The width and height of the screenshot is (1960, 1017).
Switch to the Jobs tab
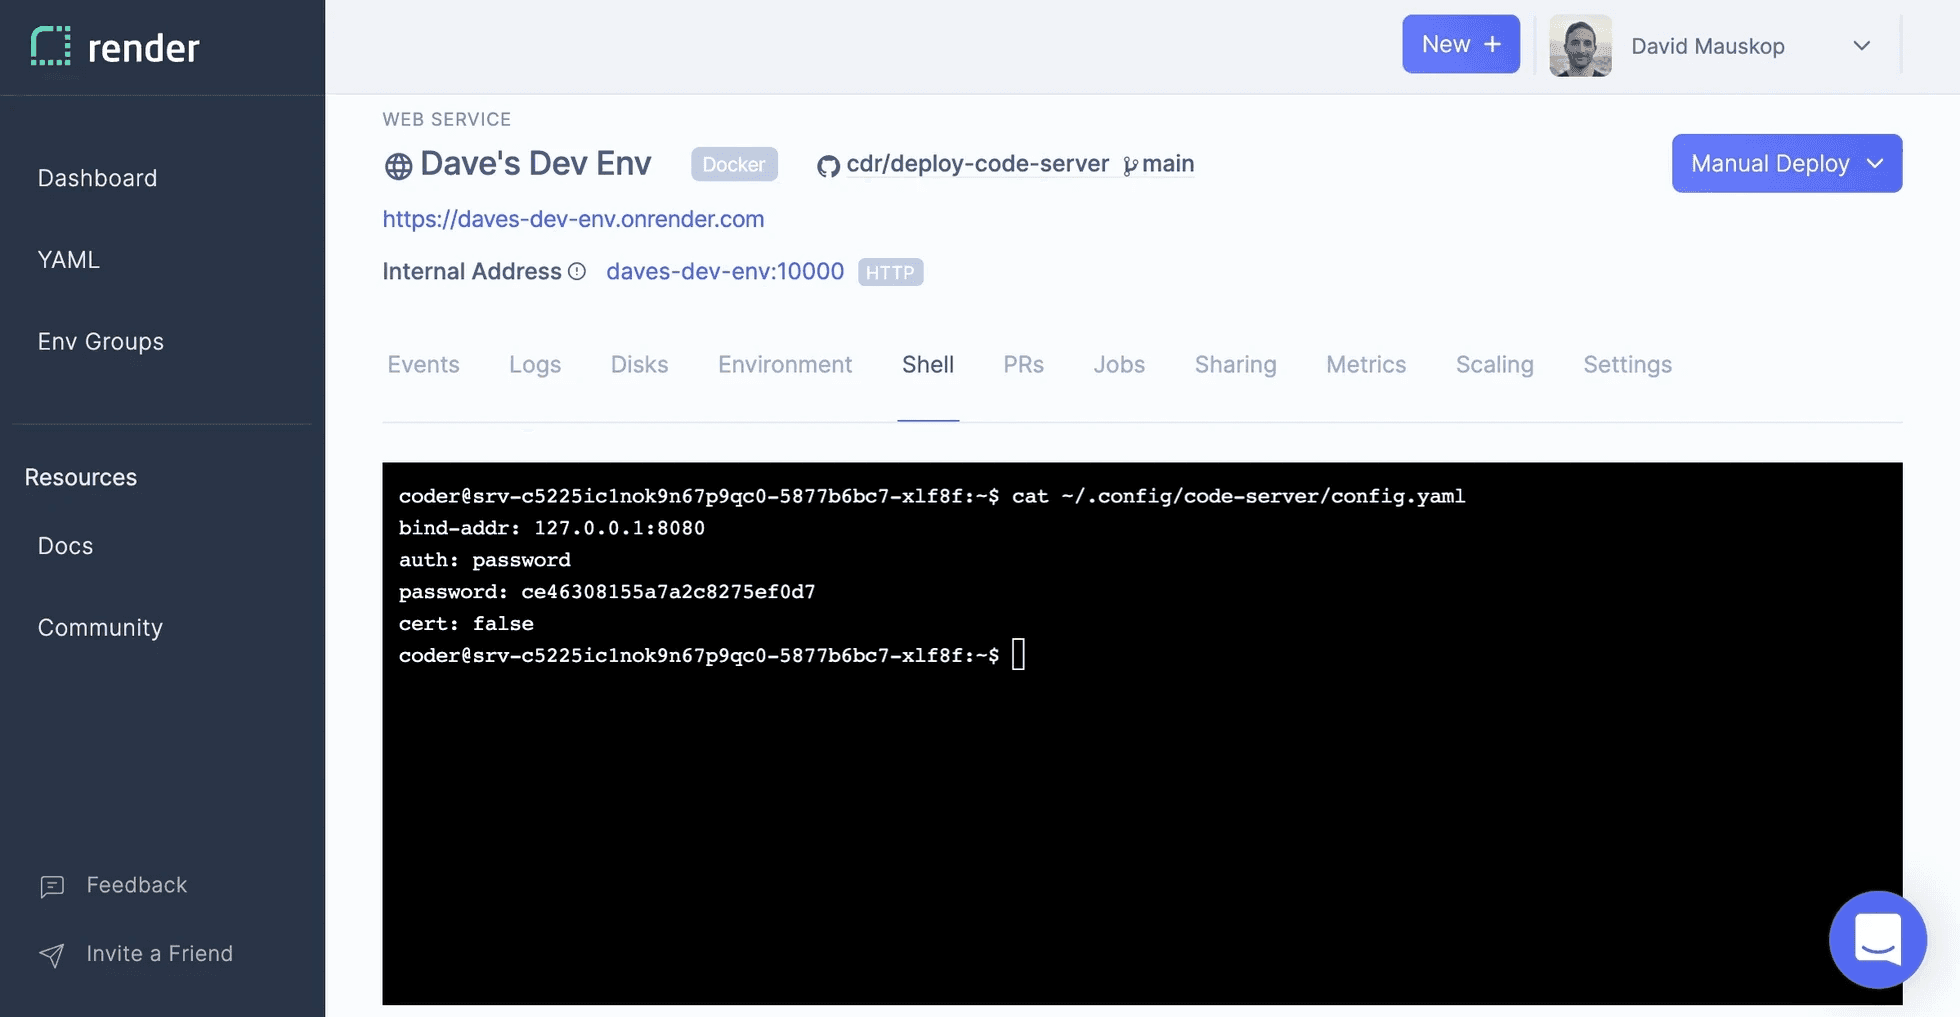click(1119, 364)
